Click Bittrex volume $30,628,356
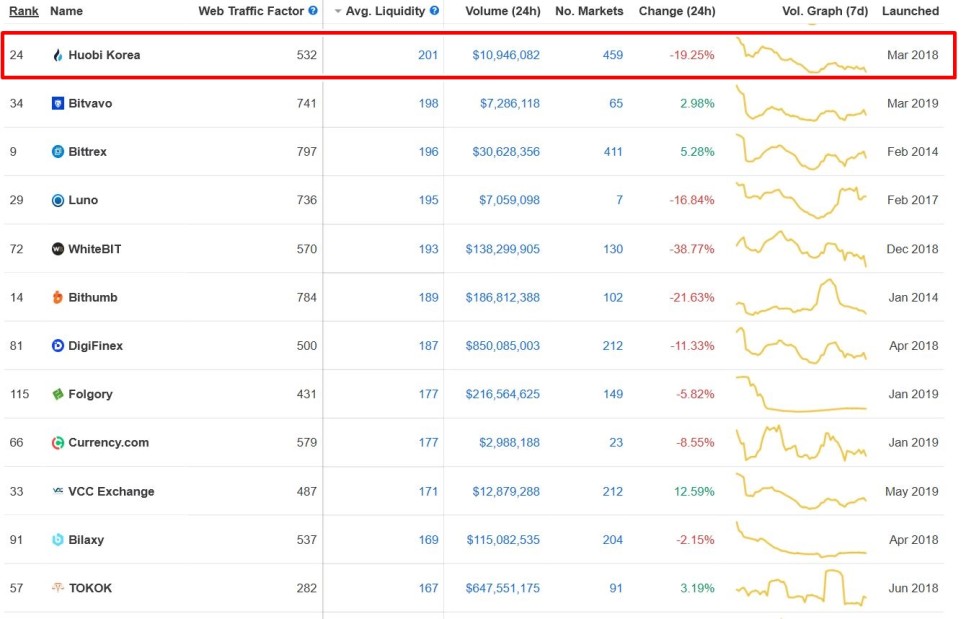This screenshot has height=619, width=966. click(506, 152)
